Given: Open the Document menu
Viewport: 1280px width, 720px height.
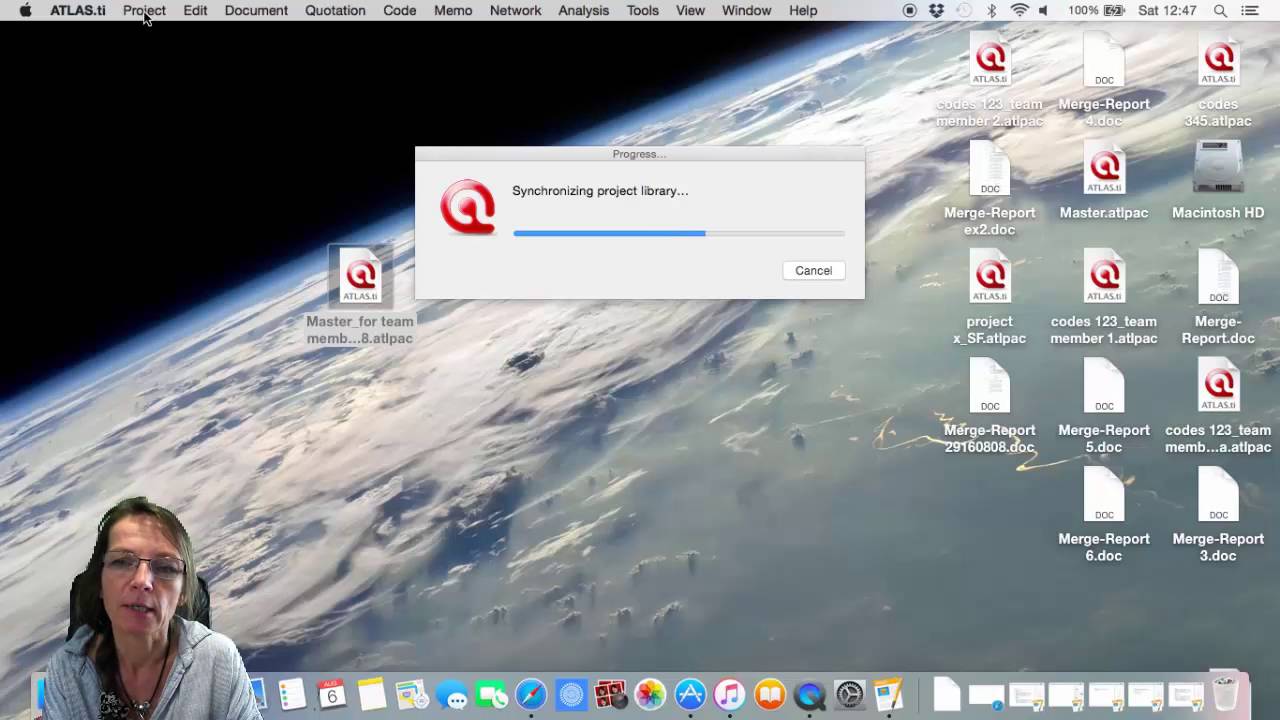Looking at the screenshot, I should click(x=256, y=10).
